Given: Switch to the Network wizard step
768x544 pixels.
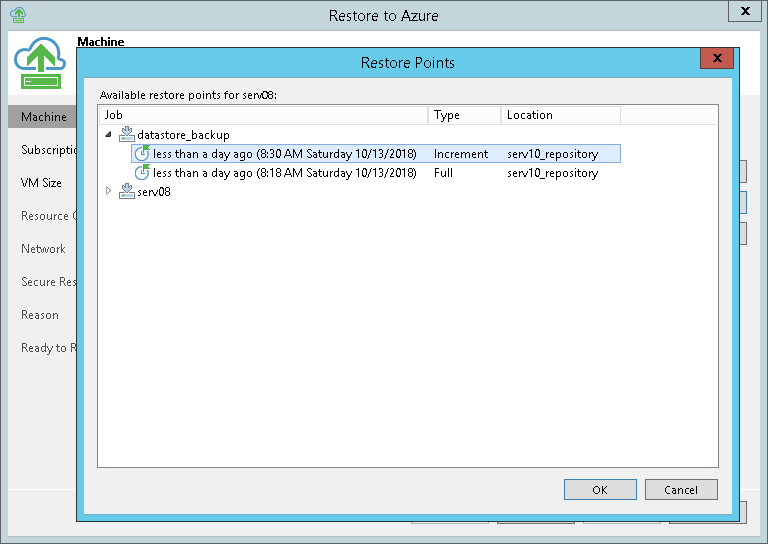Looking at the screenshot, I should [44, 249].
